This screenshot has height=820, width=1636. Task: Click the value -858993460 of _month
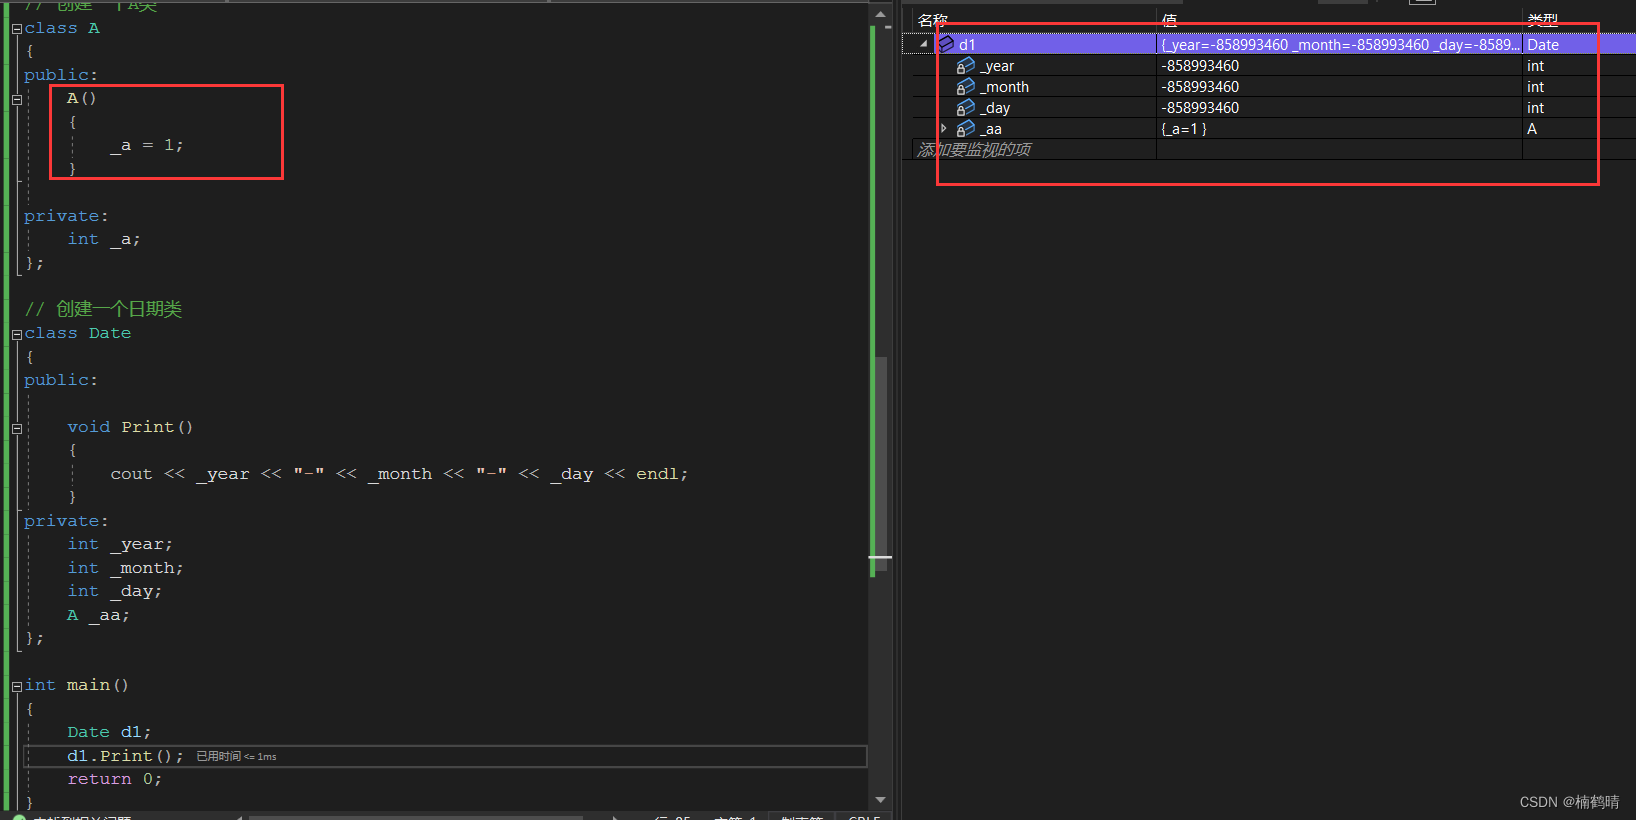tap(1200, 87)
